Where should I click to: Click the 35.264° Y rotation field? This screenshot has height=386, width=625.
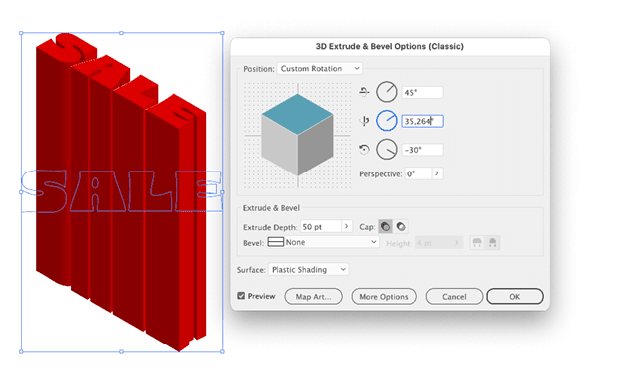422,121
